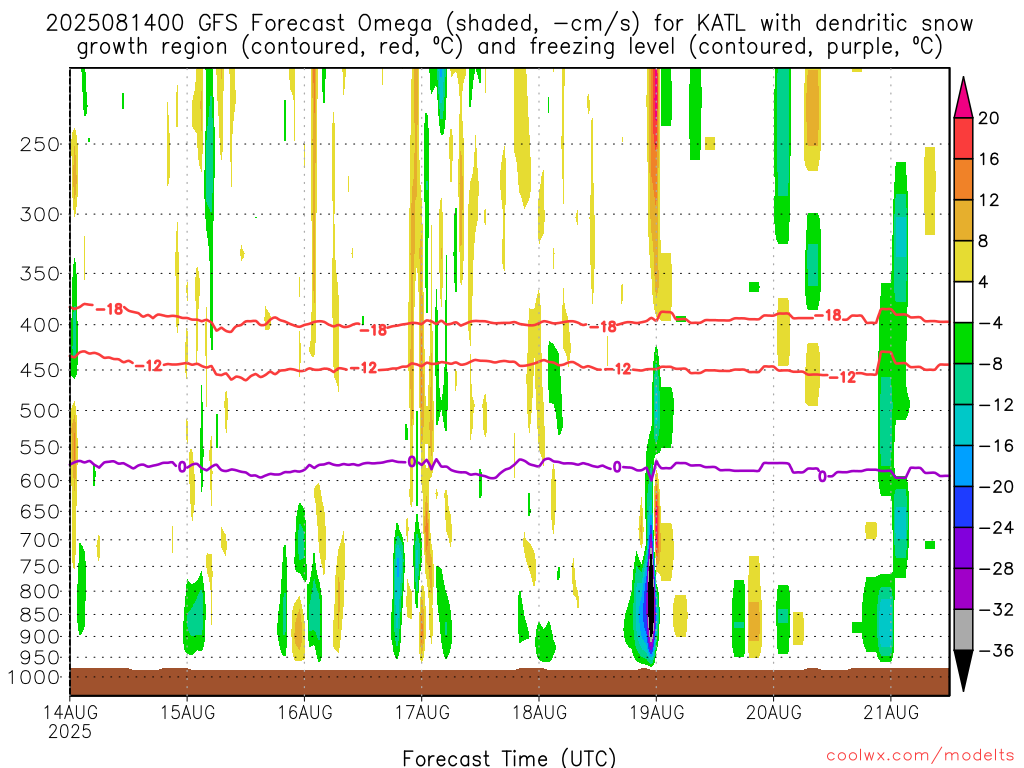Select the orange 12-to-16 colorbar swatch
Image resolution: width=1024 pixels, height=768 pixels.
pyautogui.click(x=963, y=180)
